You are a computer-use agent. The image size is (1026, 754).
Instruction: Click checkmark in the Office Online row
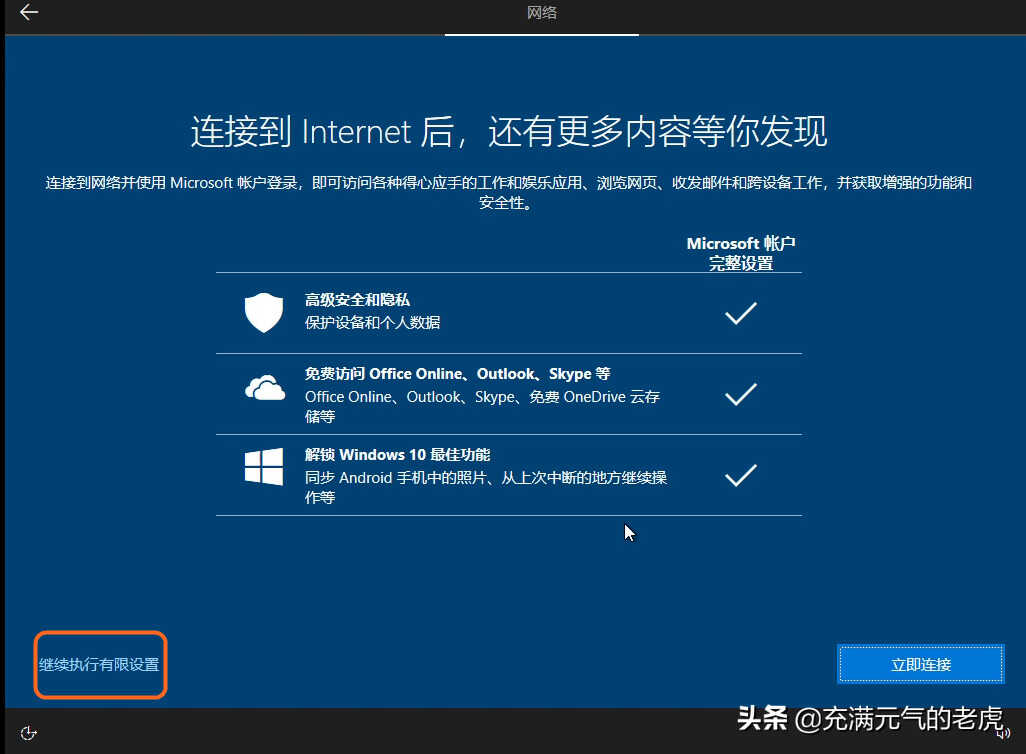(740, 395)
